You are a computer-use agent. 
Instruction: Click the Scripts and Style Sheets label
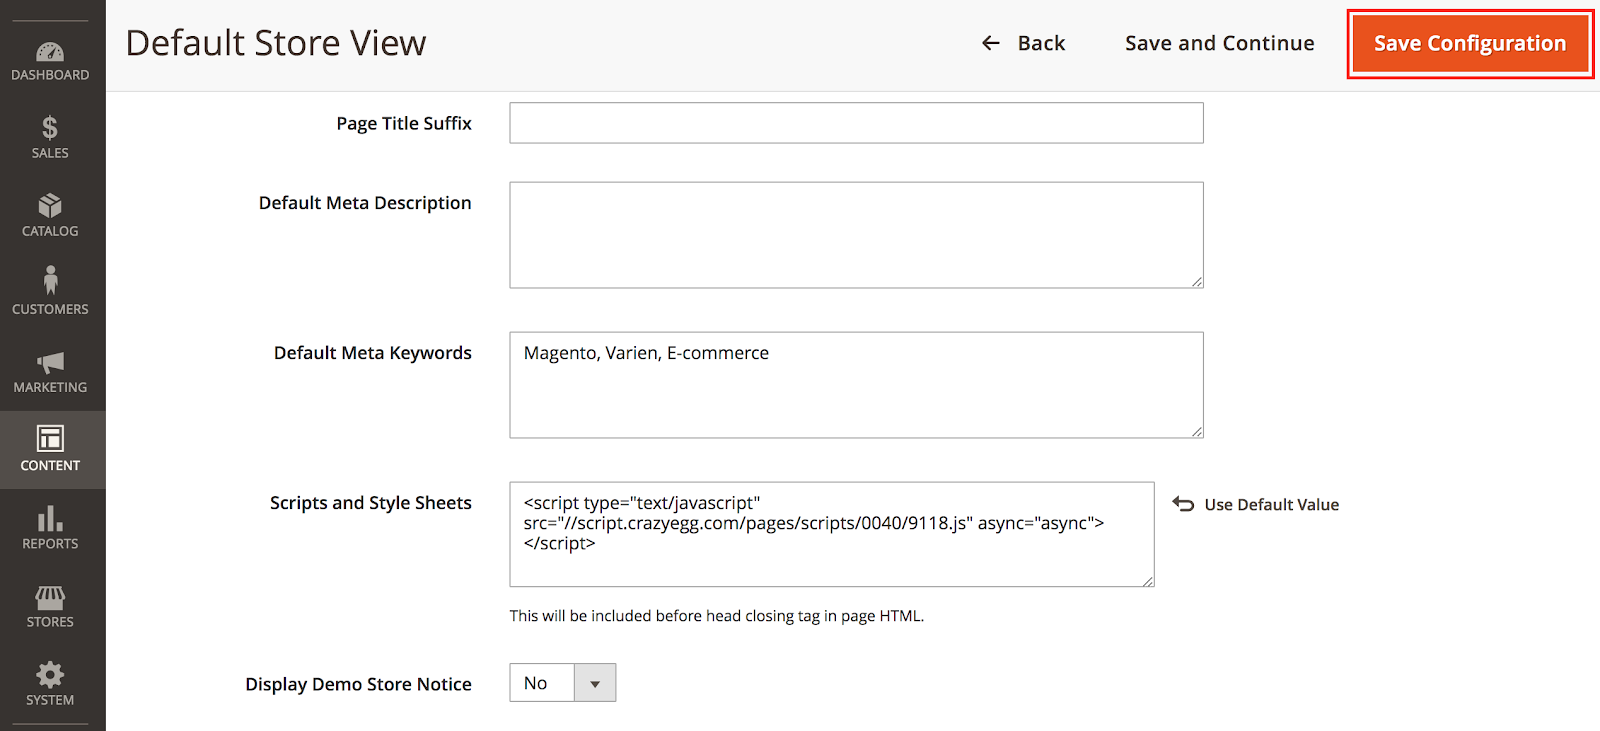[371, 503]
